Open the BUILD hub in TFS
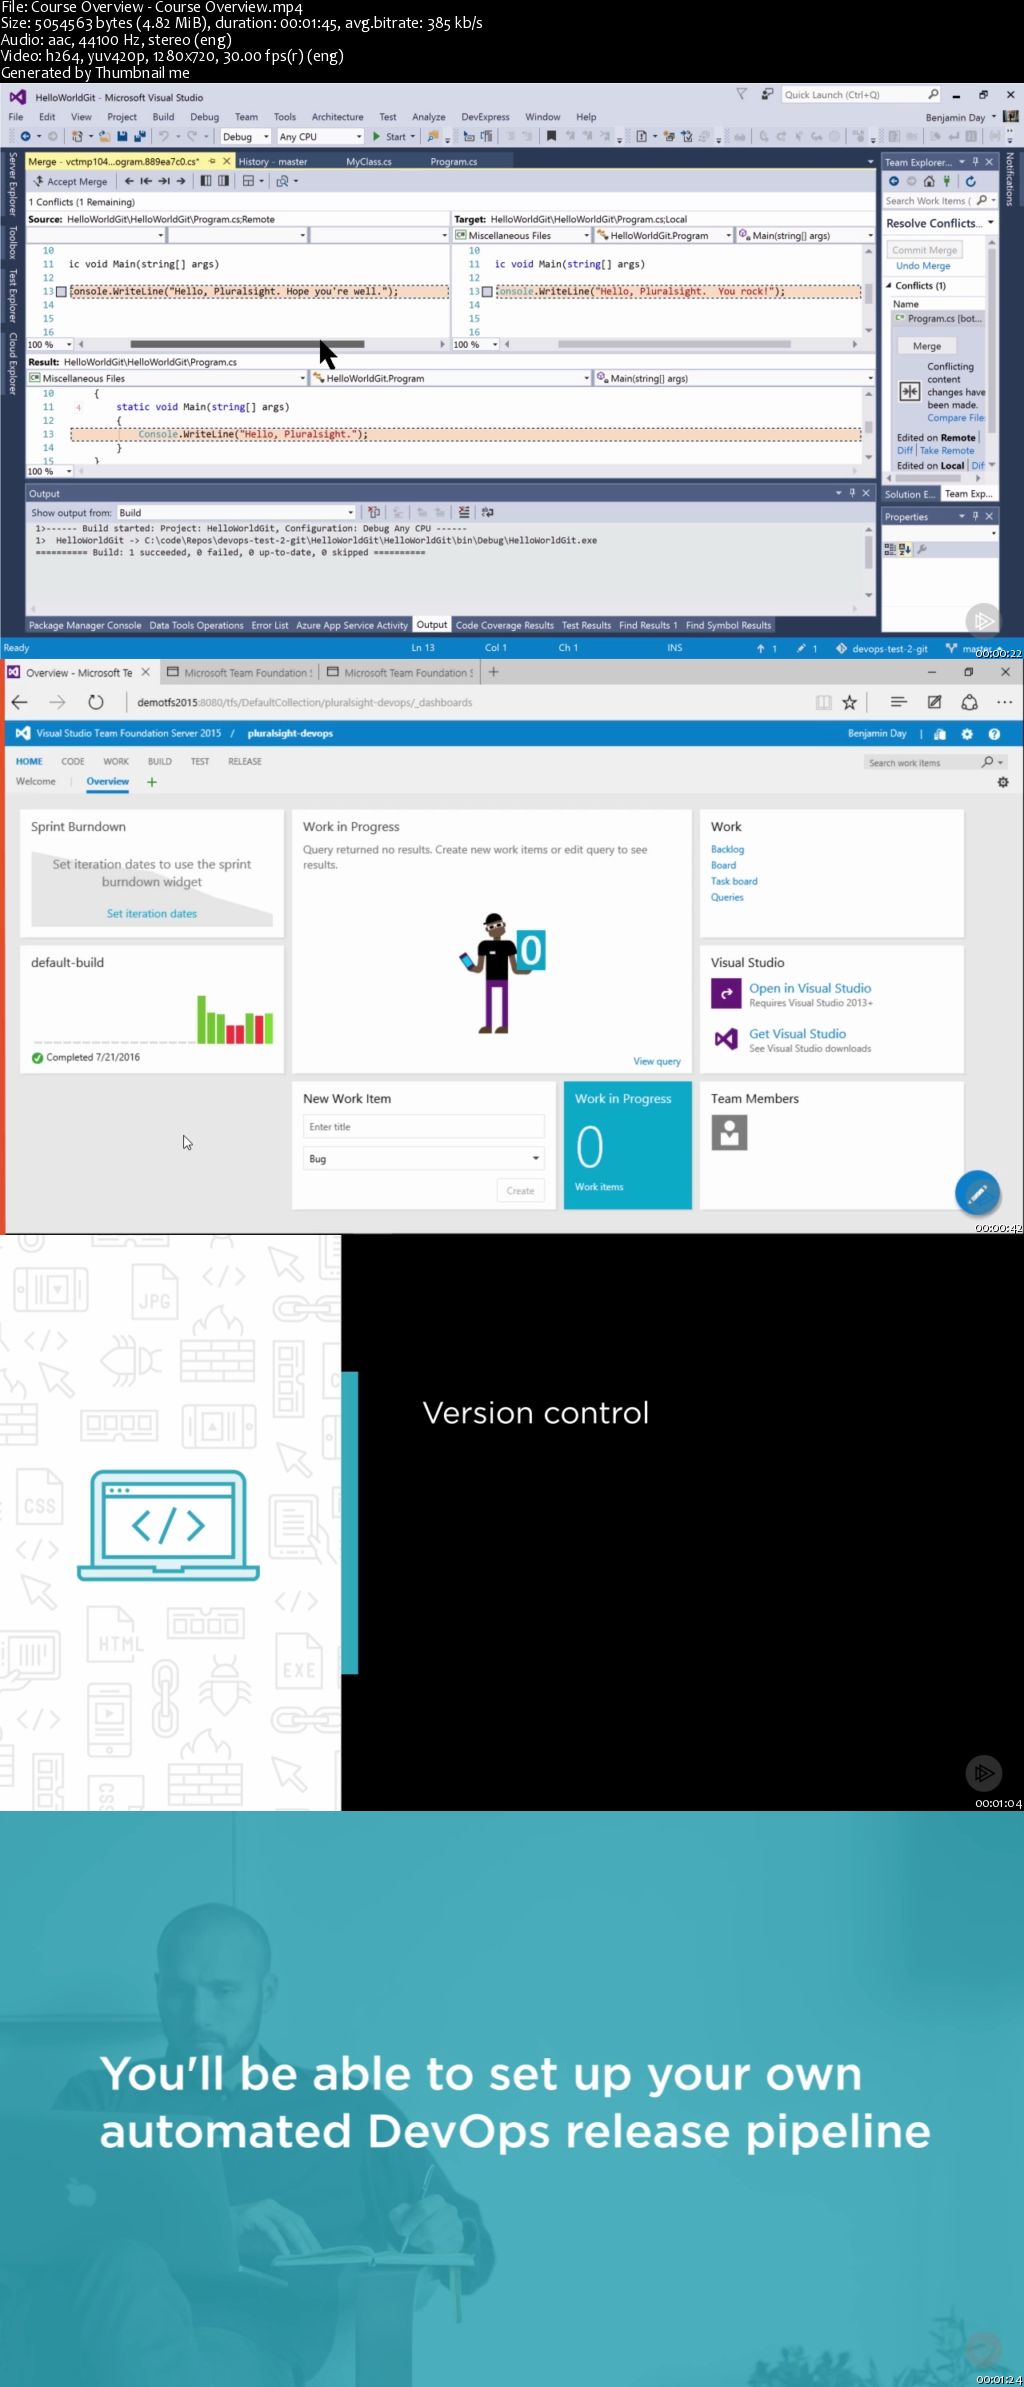The width and height of the screenshot is (1024, 2387). tap(160, 761)
